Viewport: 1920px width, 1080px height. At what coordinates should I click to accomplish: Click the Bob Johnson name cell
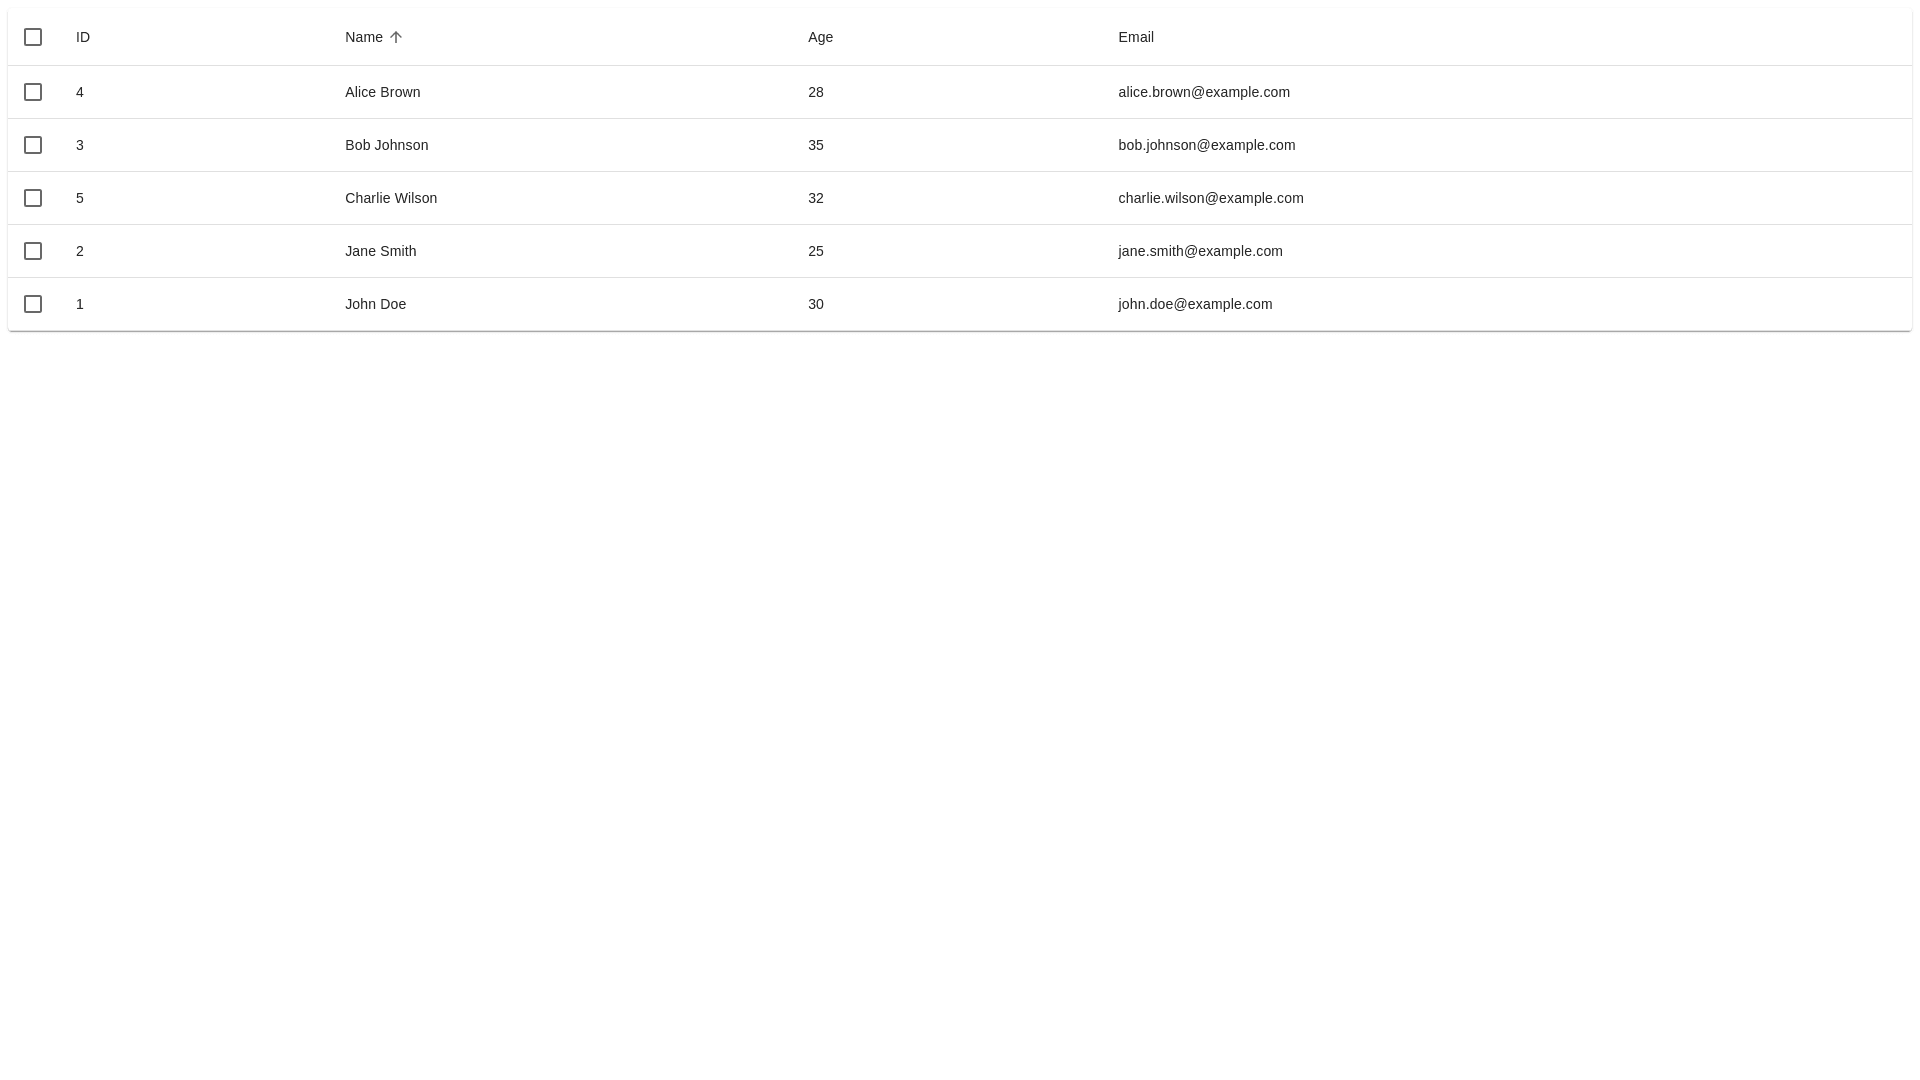coord(387,145)
